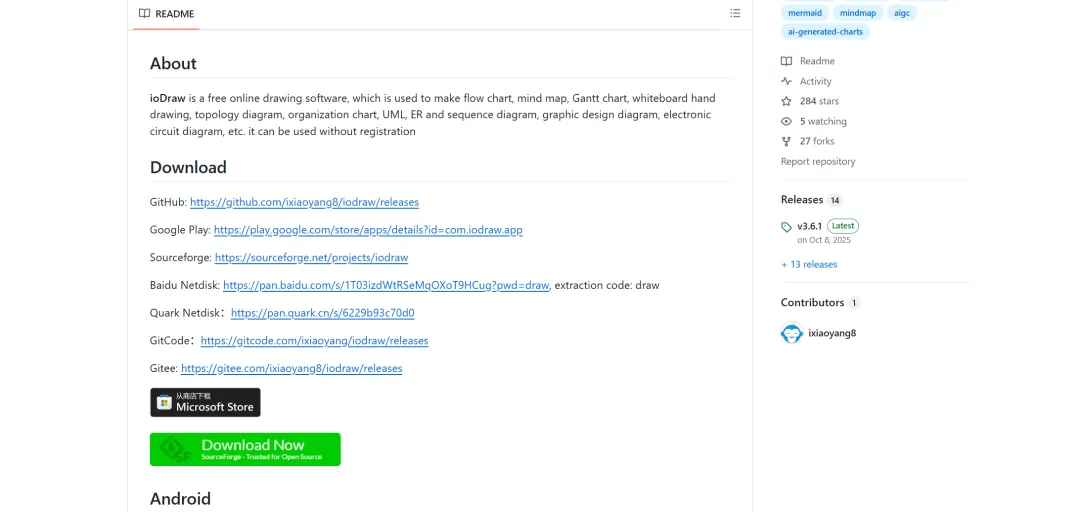
Task: Open the Gitee releases link
Action: pos(291,368)
